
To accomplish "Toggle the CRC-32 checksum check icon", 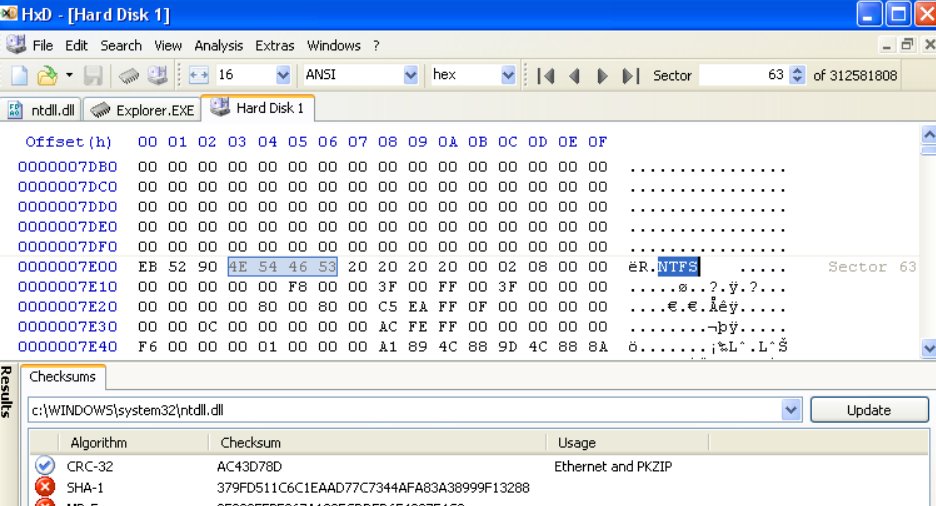I will (44, 466).
